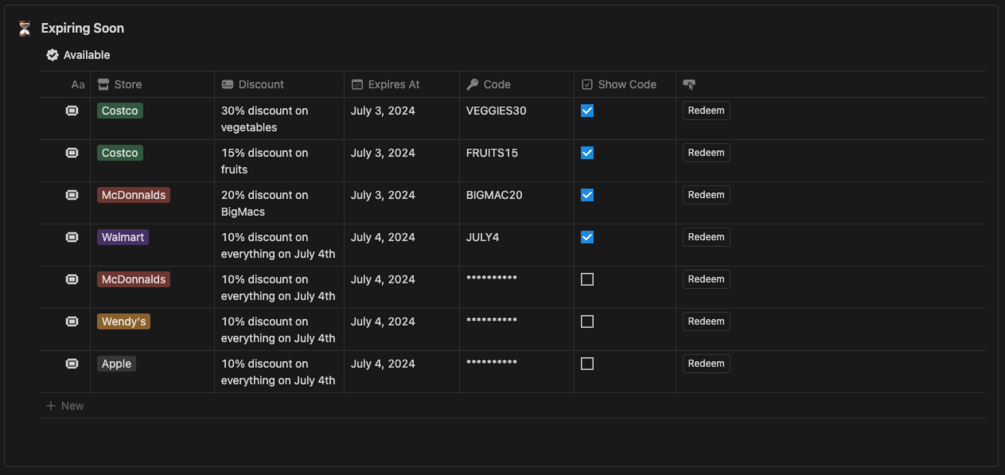This screenshot has width=1005, height=475.
Task: Click the masked code in Apple row
Action: click(492, 363)
